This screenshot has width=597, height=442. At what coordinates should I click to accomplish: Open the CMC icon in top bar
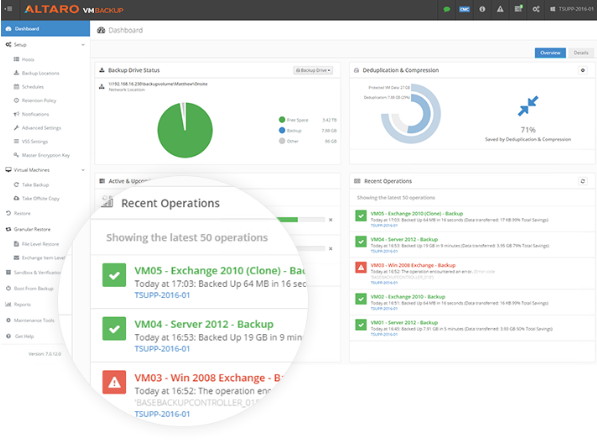point(465,9)
